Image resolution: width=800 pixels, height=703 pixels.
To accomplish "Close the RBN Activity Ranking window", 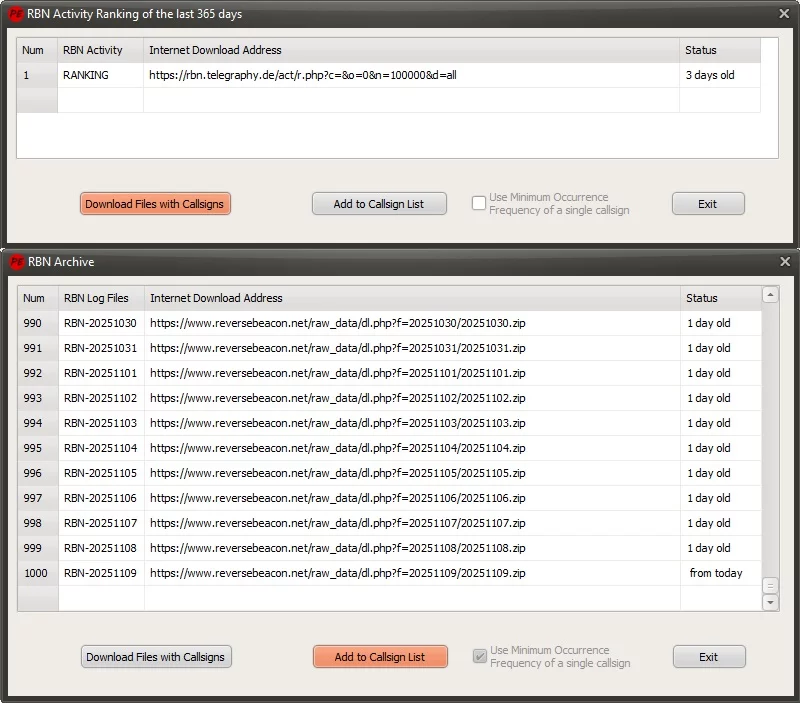I will point(783,14).
